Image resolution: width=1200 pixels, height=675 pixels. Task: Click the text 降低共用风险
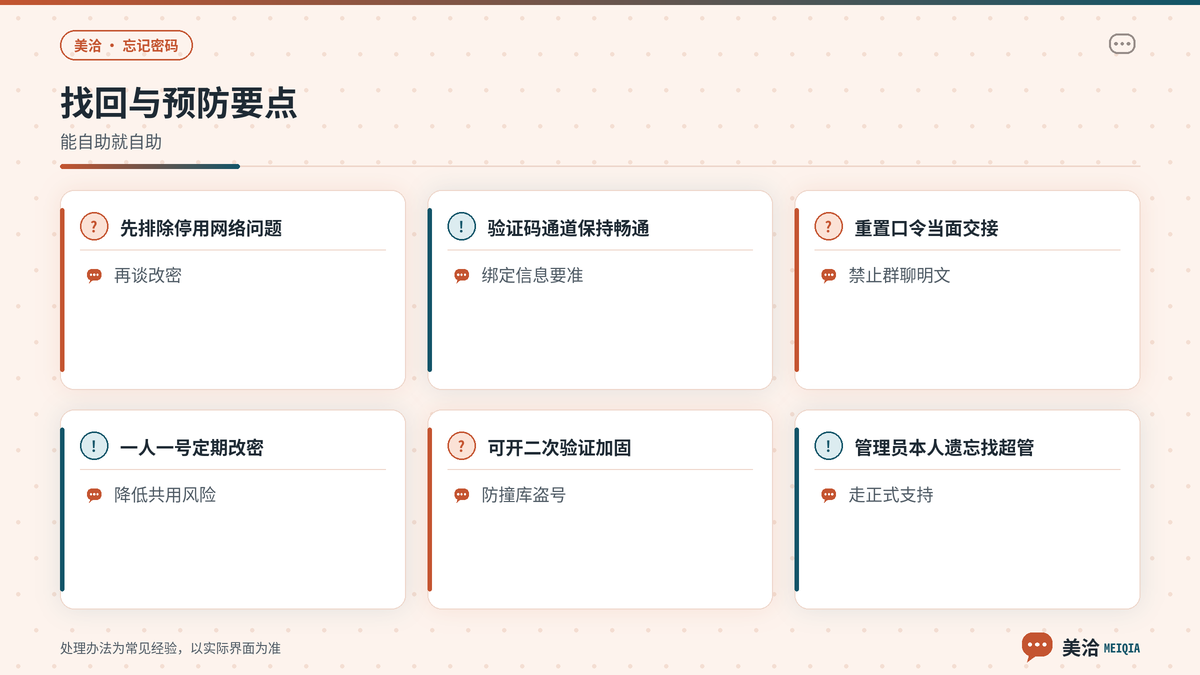tap(165, 495)
